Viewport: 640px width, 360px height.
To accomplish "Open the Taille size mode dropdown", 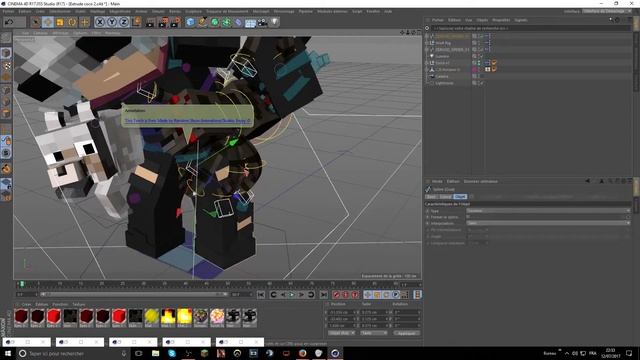I will pos(373,333).
